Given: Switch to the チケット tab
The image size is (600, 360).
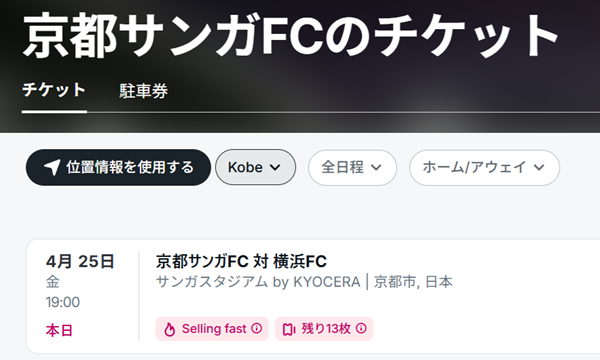Looking at the screenshot, I should pyautogui.click(x=54, y=90).
